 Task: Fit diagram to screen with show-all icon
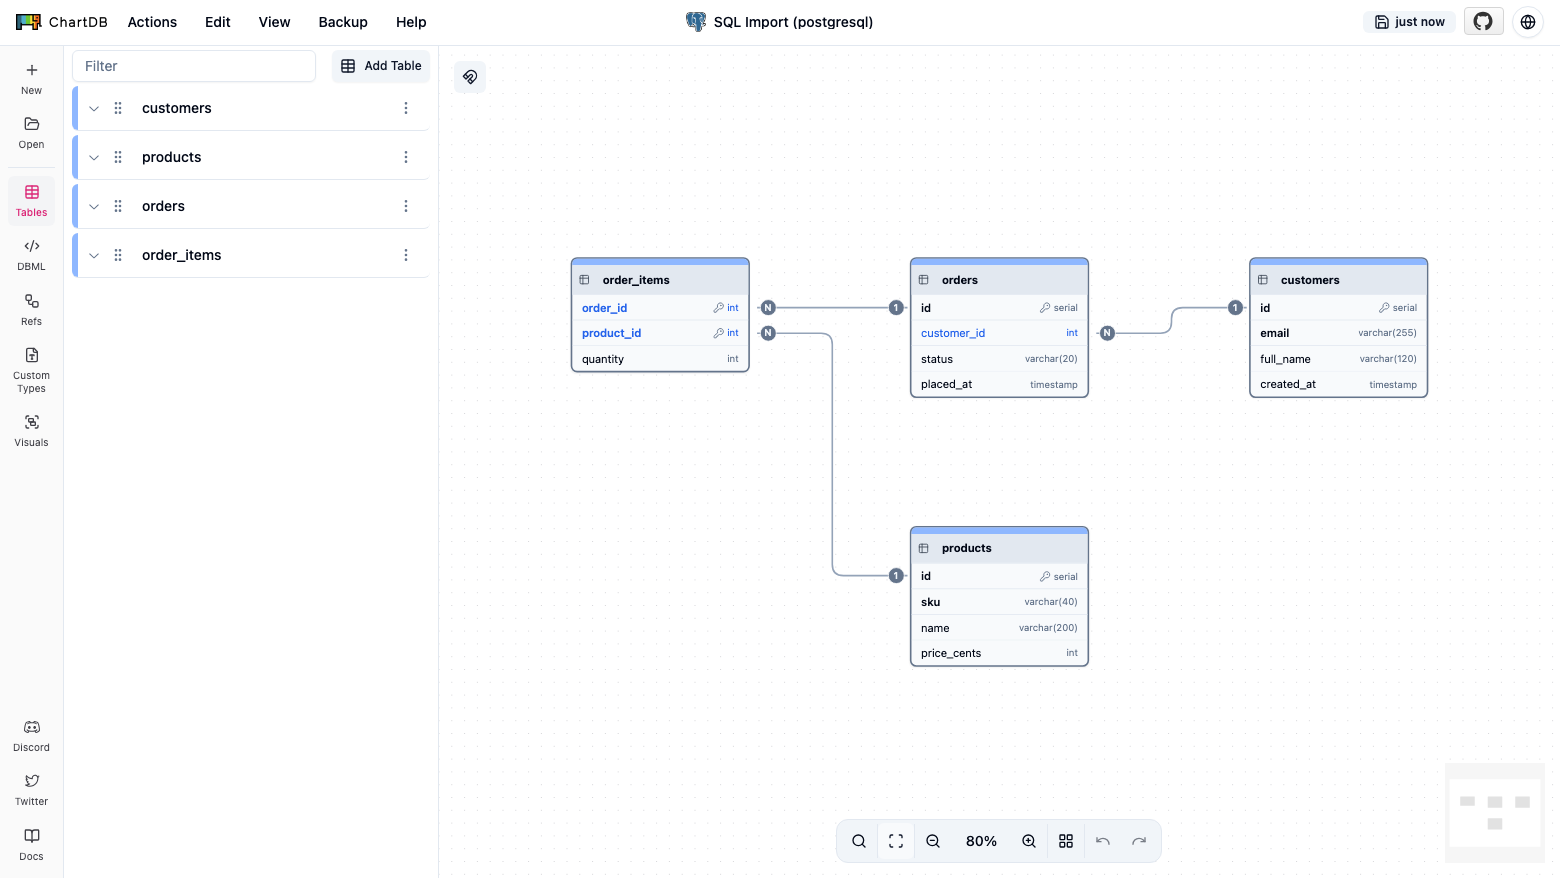pos(896,841)
